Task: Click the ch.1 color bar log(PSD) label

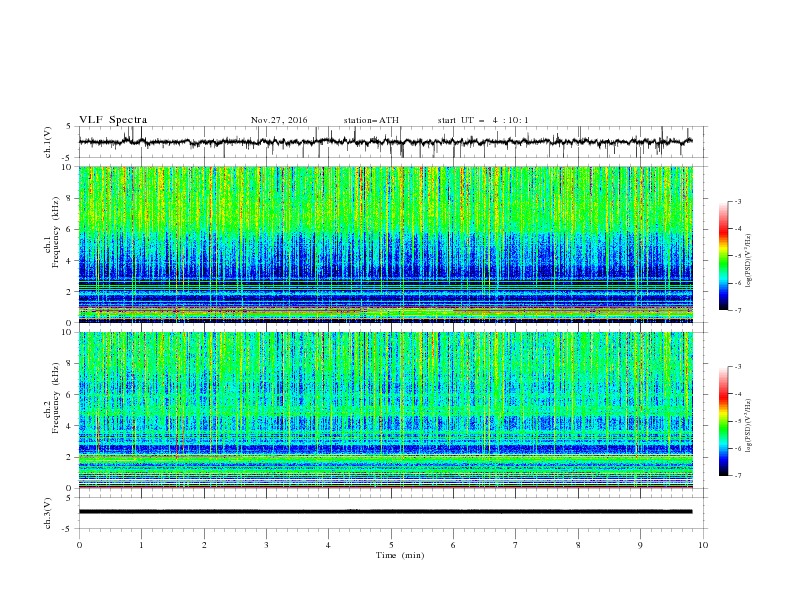Action: pos(749,261)
